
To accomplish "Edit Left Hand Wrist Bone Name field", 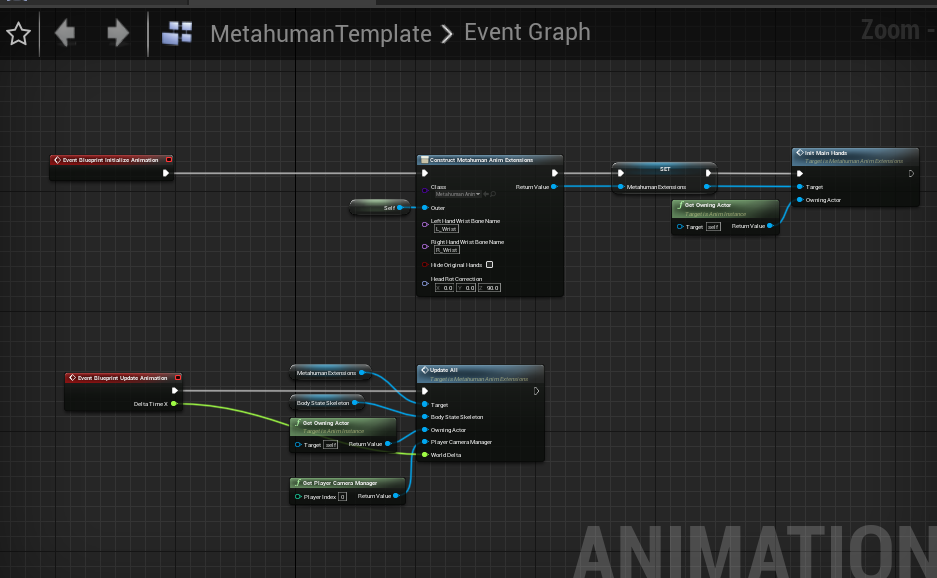I will coord(446,229).
